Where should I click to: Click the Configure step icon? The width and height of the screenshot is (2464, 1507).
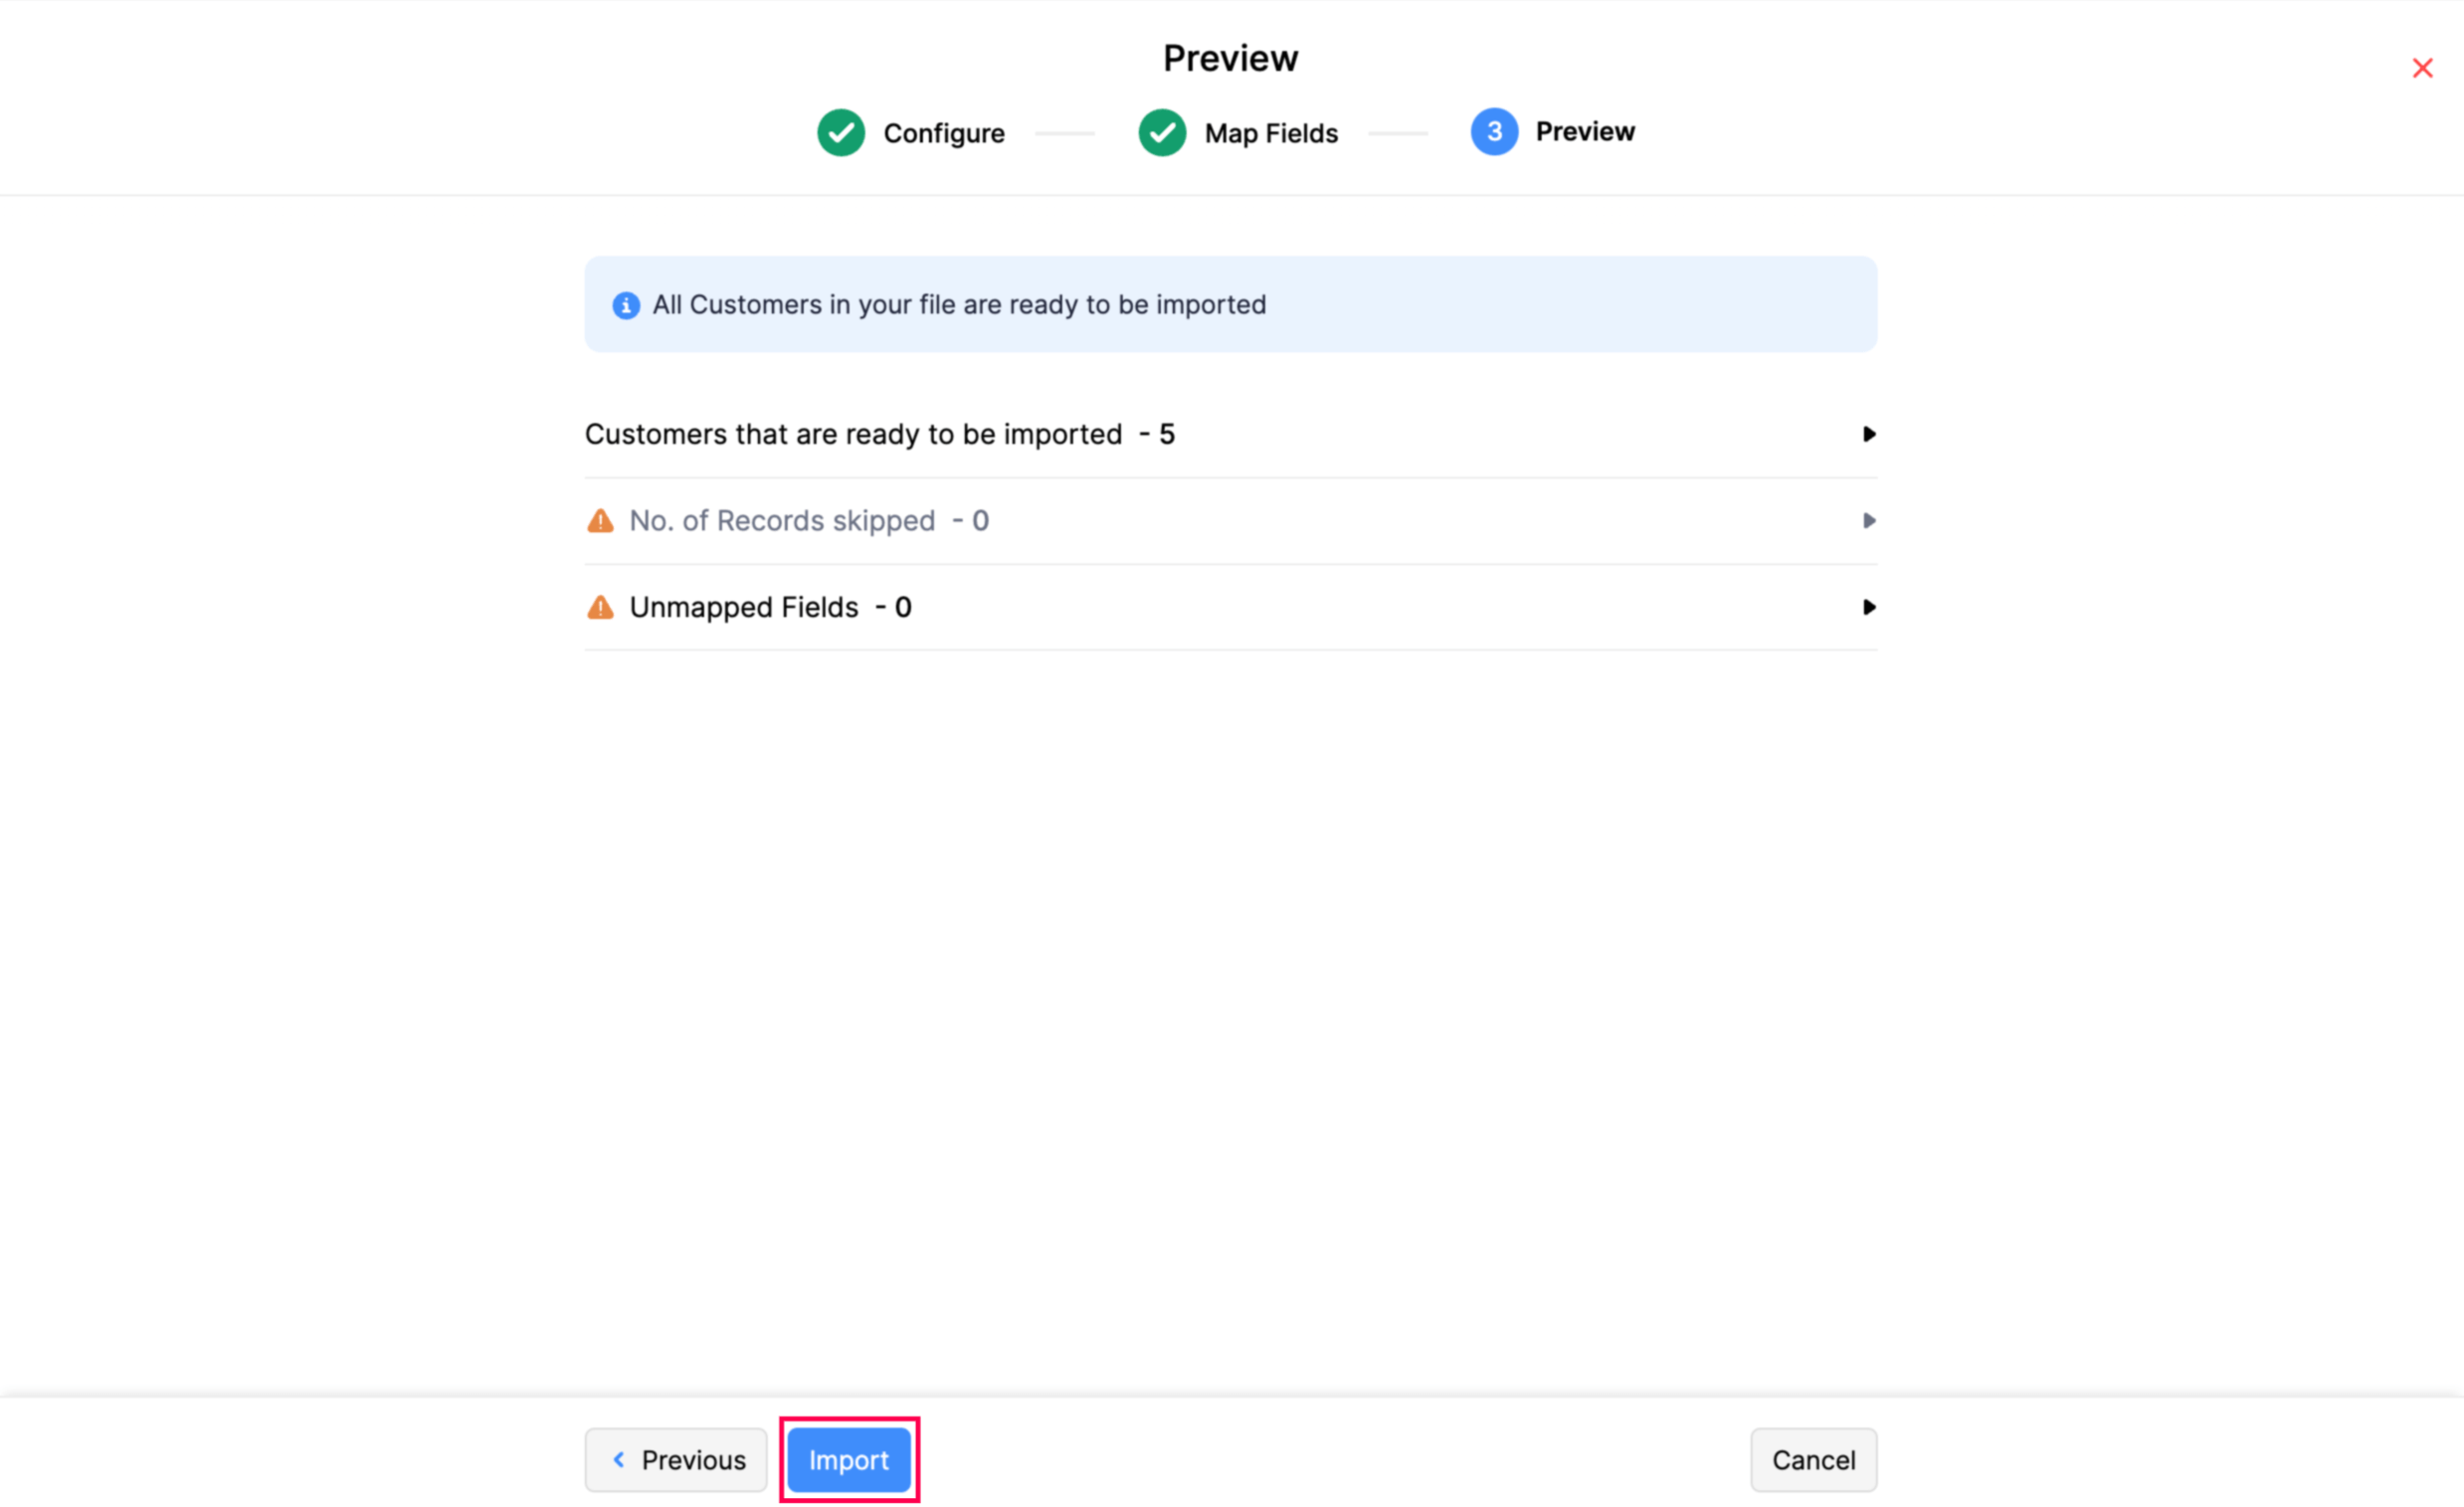(842, 132)
